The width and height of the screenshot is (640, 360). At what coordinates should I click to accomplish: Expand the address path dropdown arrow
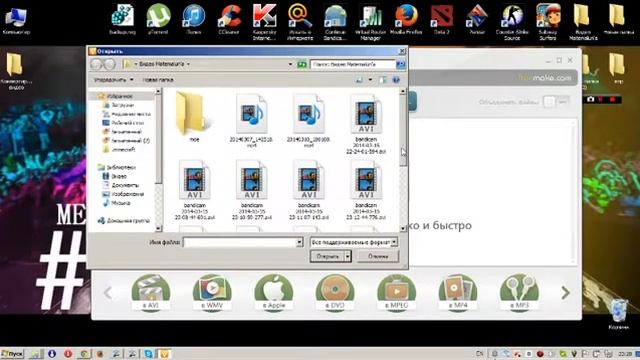290,64
